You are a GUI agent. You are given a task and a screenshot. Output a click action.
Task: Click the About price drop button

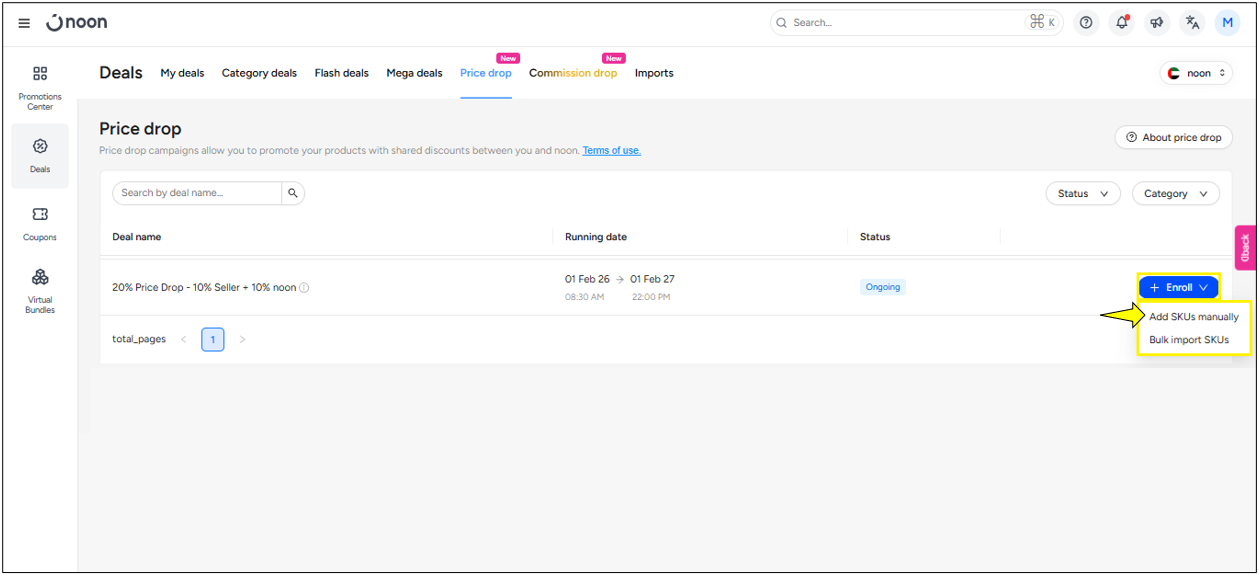click(x=1173, y=138)
